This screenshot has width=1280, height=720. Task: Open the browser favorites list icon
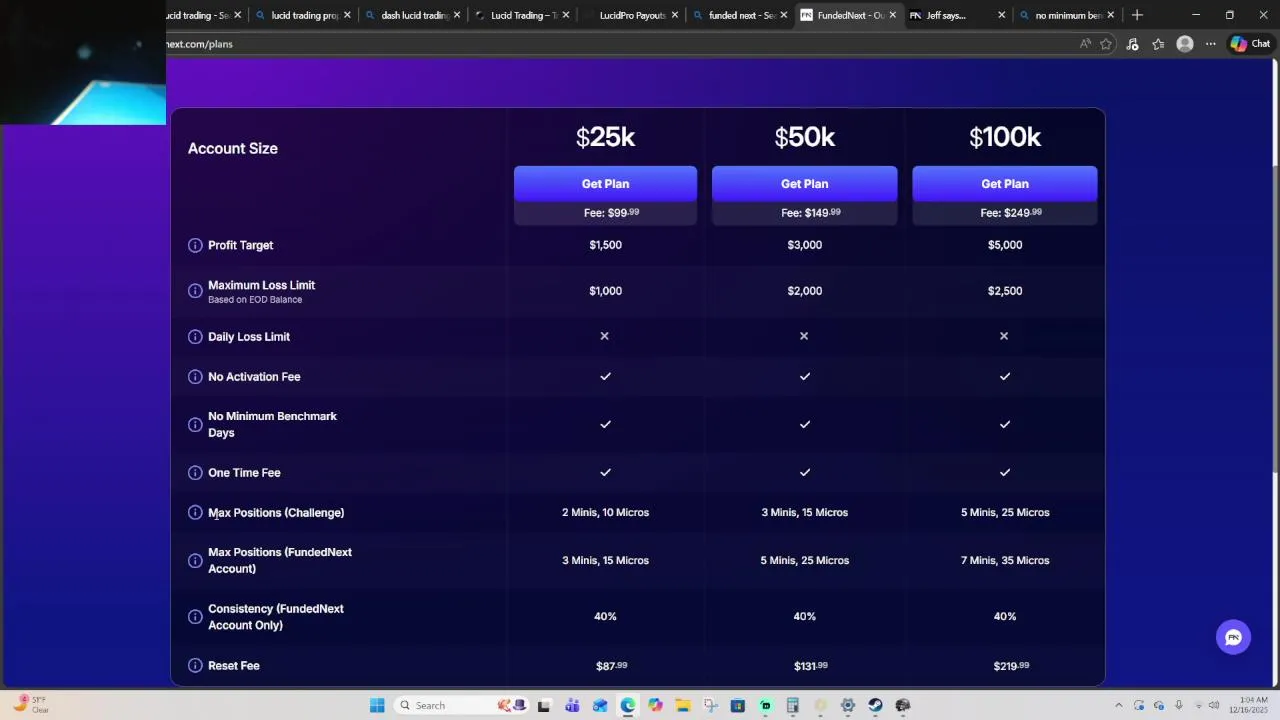1158,44
